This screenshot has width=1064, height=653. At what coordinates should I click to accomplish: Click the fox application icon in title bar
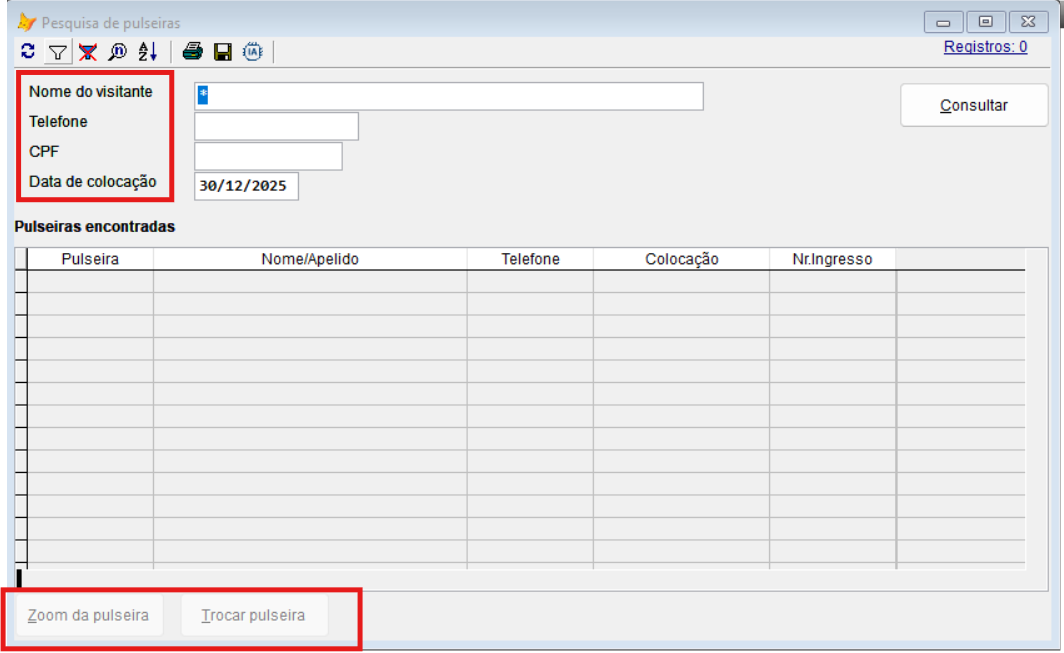26,22
